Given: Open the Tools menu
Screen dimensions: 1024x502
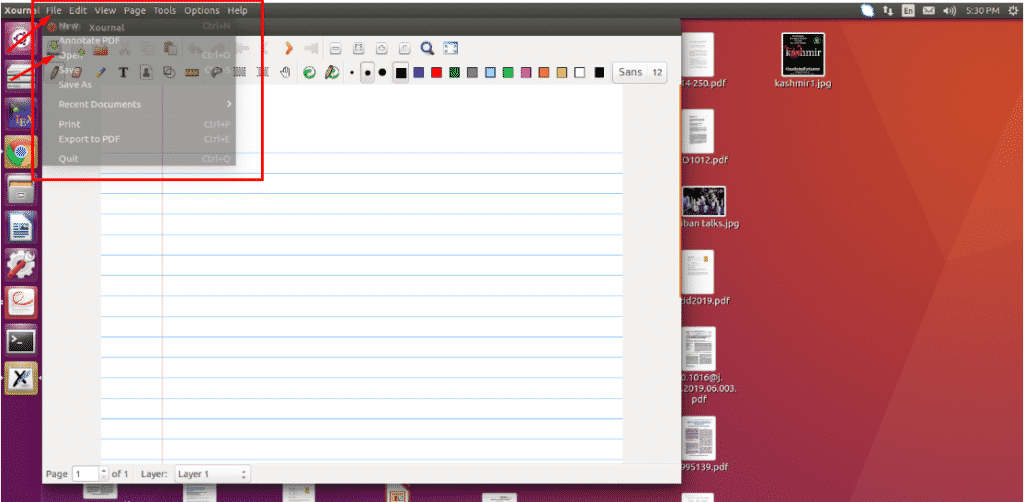Looking at the screenshot, I should [165, 10].
